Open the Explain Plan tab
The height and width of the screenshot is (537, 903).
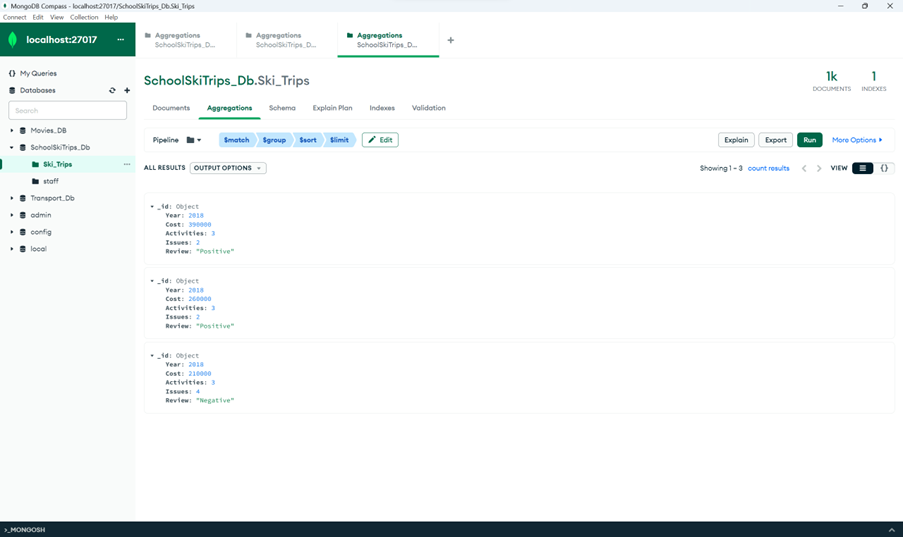pyautogui.click(x=332, y=108)
